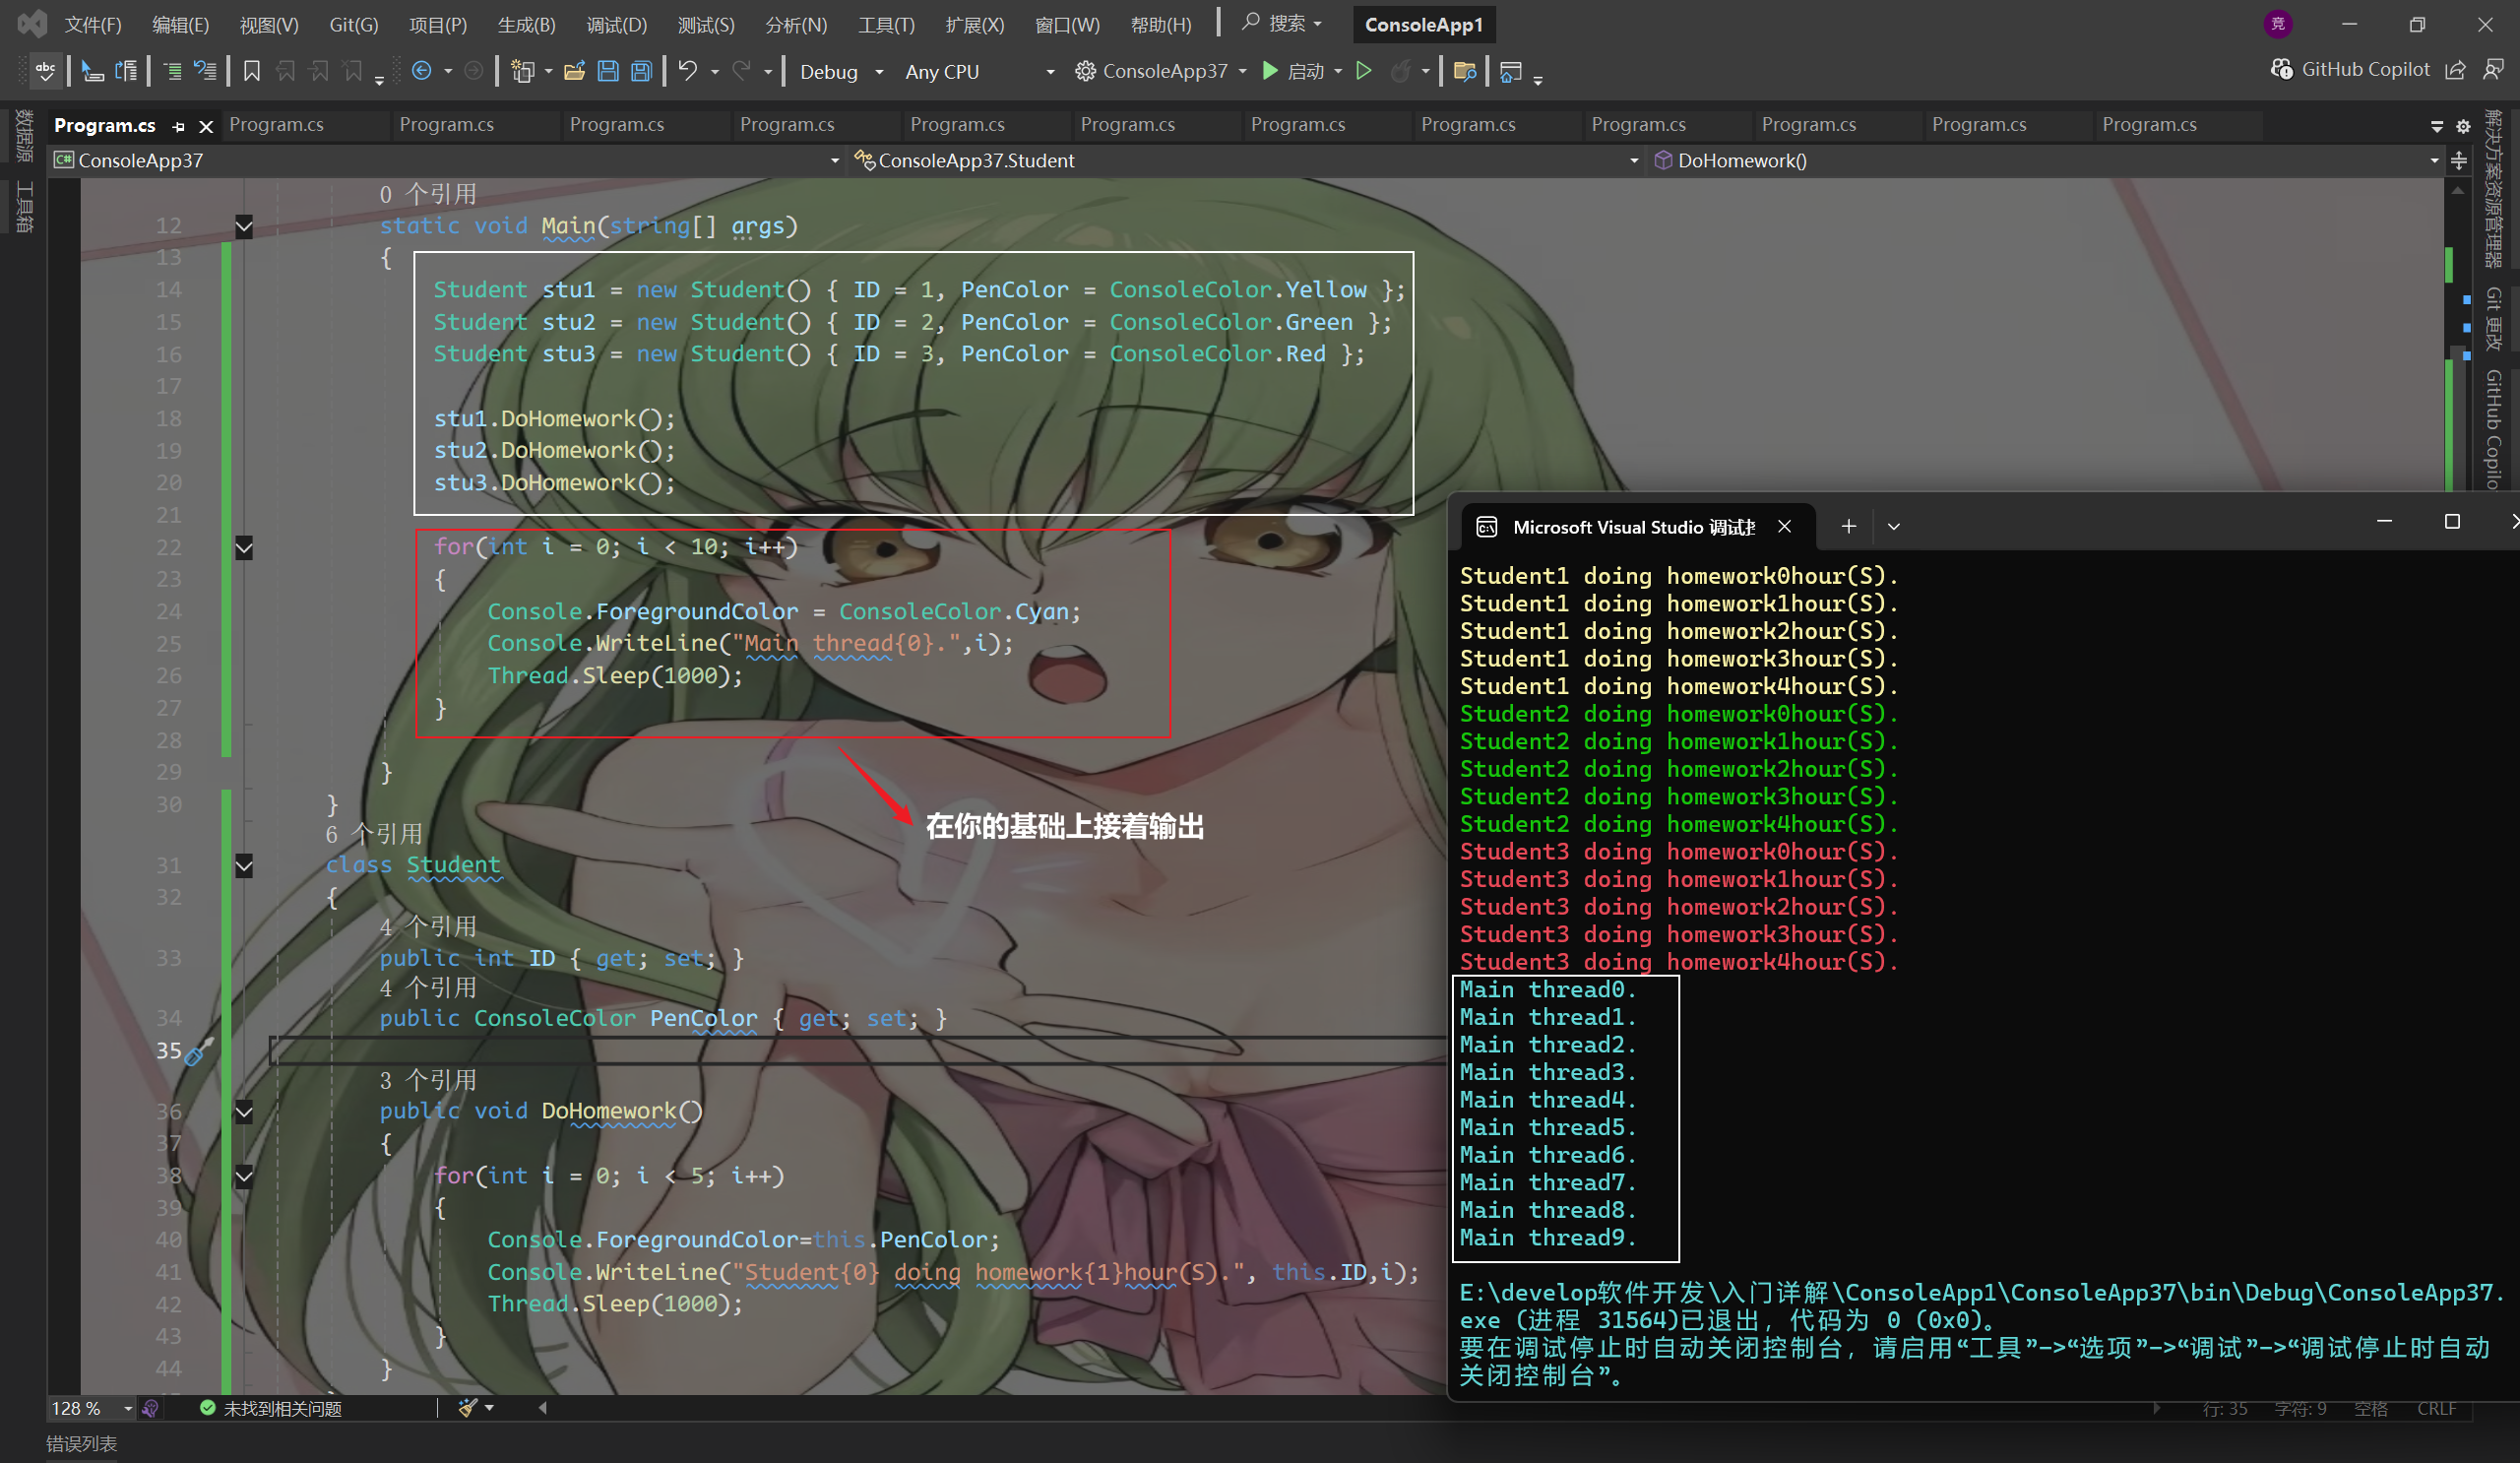Collapse the Main method at line 12
The height and width of the screenshot is (1463, 2520).
coord(244,226)
